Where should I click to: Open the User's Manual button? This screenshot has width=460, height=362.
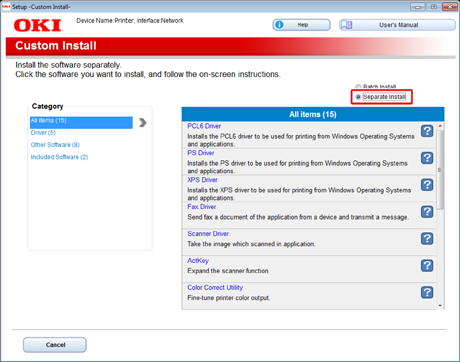pos(397,25)
